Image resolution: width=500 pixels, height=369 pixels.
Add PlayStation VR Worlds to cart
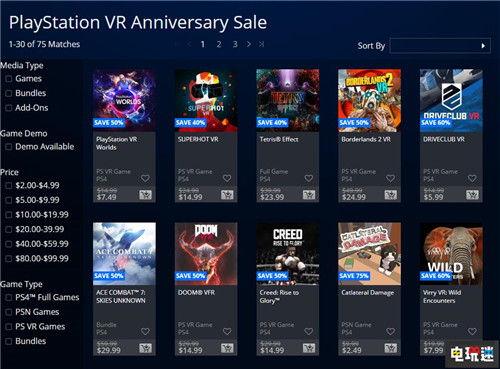pos(145,195)
